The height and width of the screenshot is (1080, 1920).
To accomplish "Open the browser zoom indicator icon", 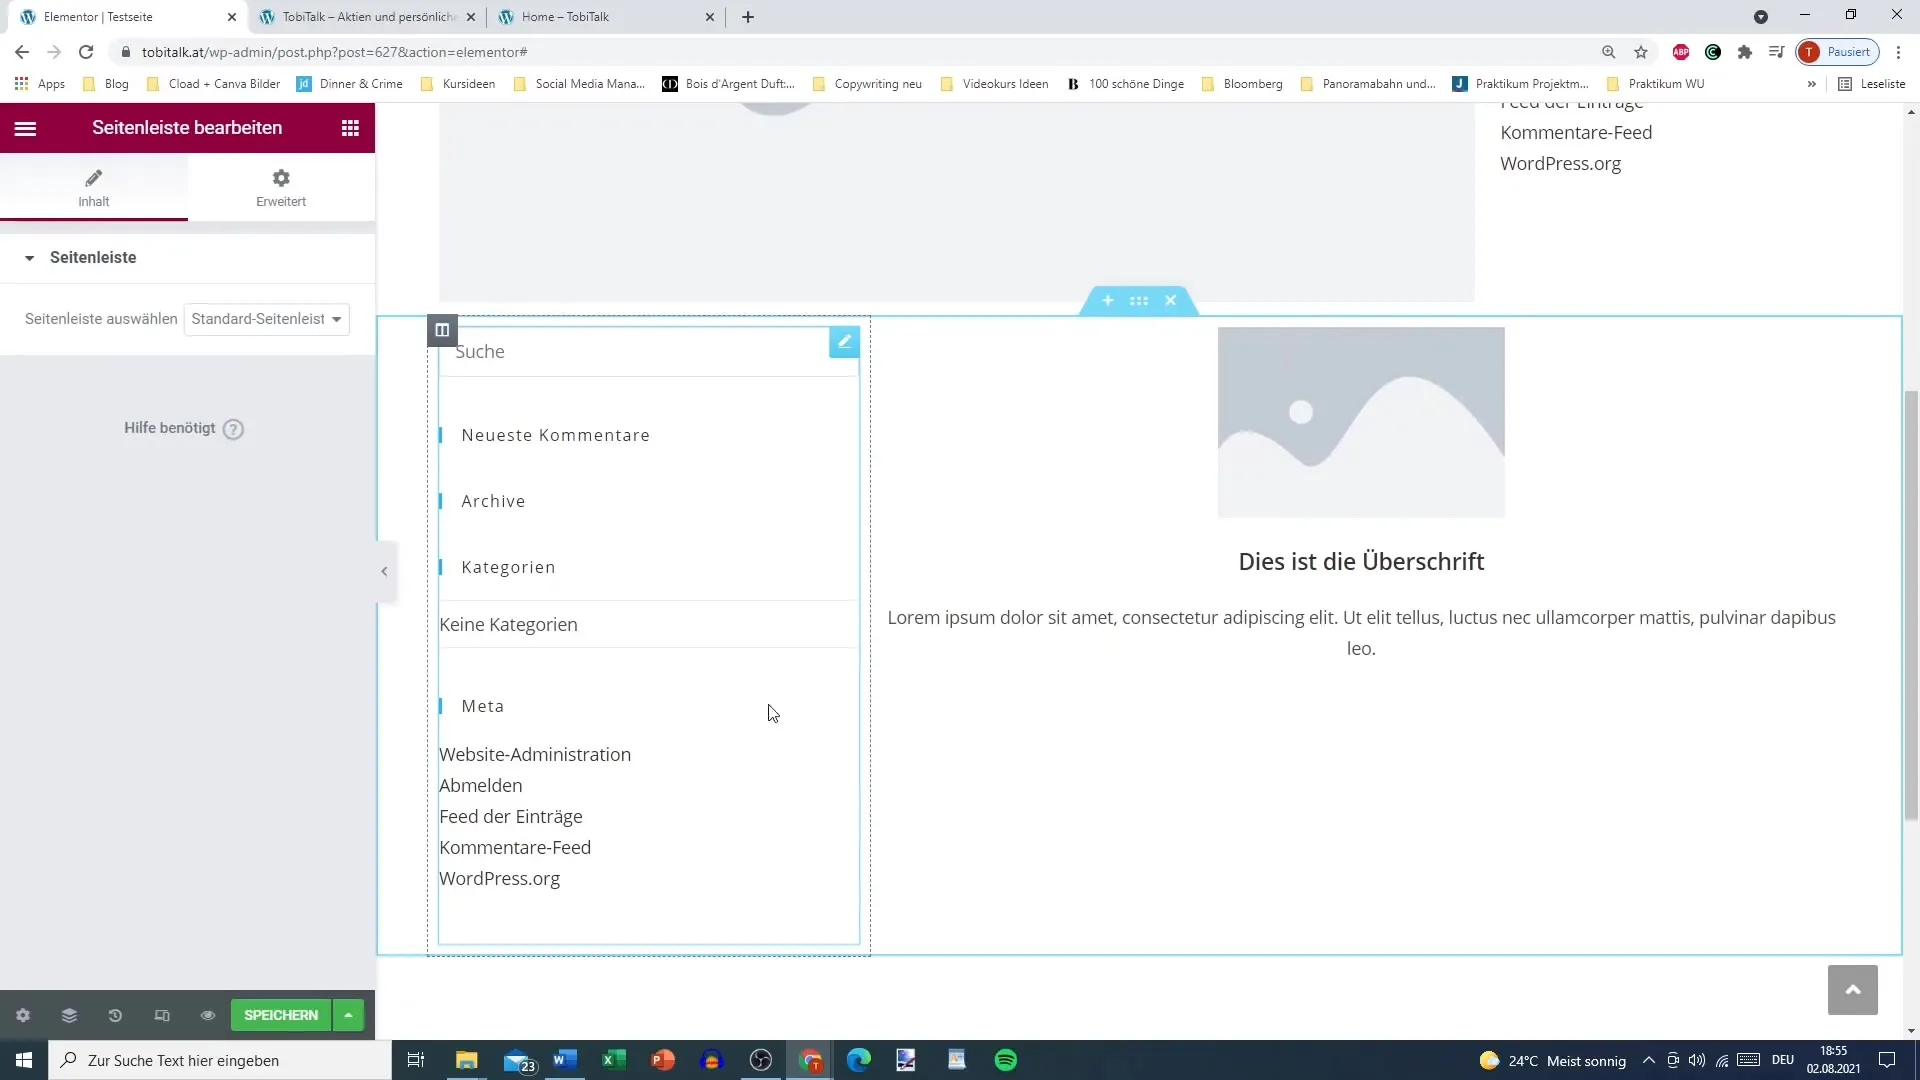I will click(x=1609, y=52).
